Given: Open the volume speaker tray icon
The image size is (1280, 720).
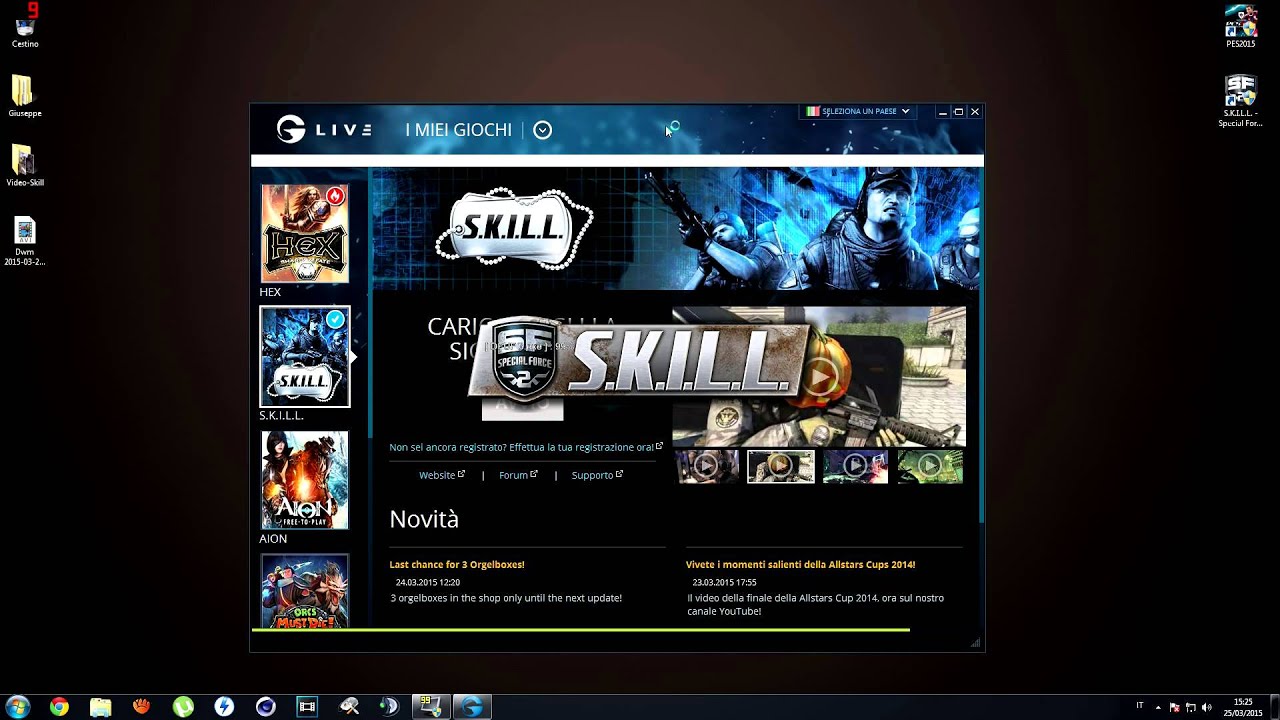Looking at the screenshot, I should [1207, 707].
